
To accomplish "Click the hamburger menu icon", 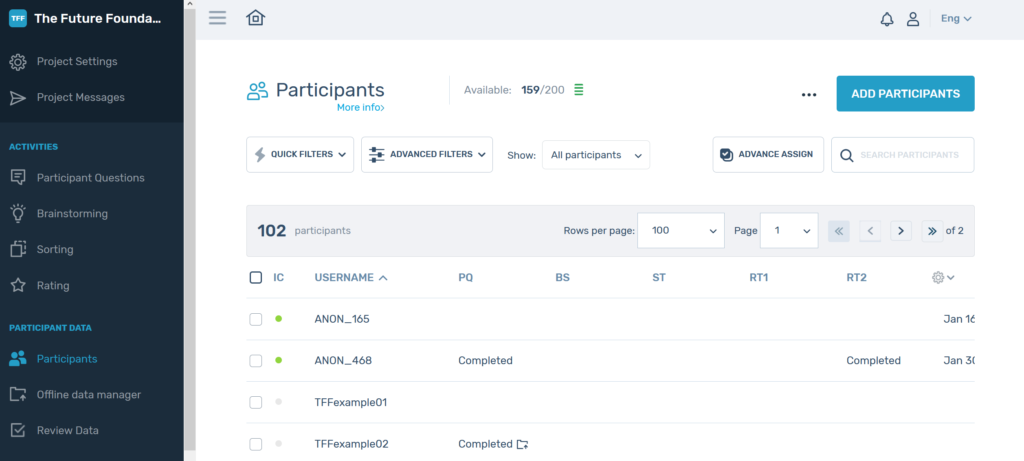I will coord(217,18).
